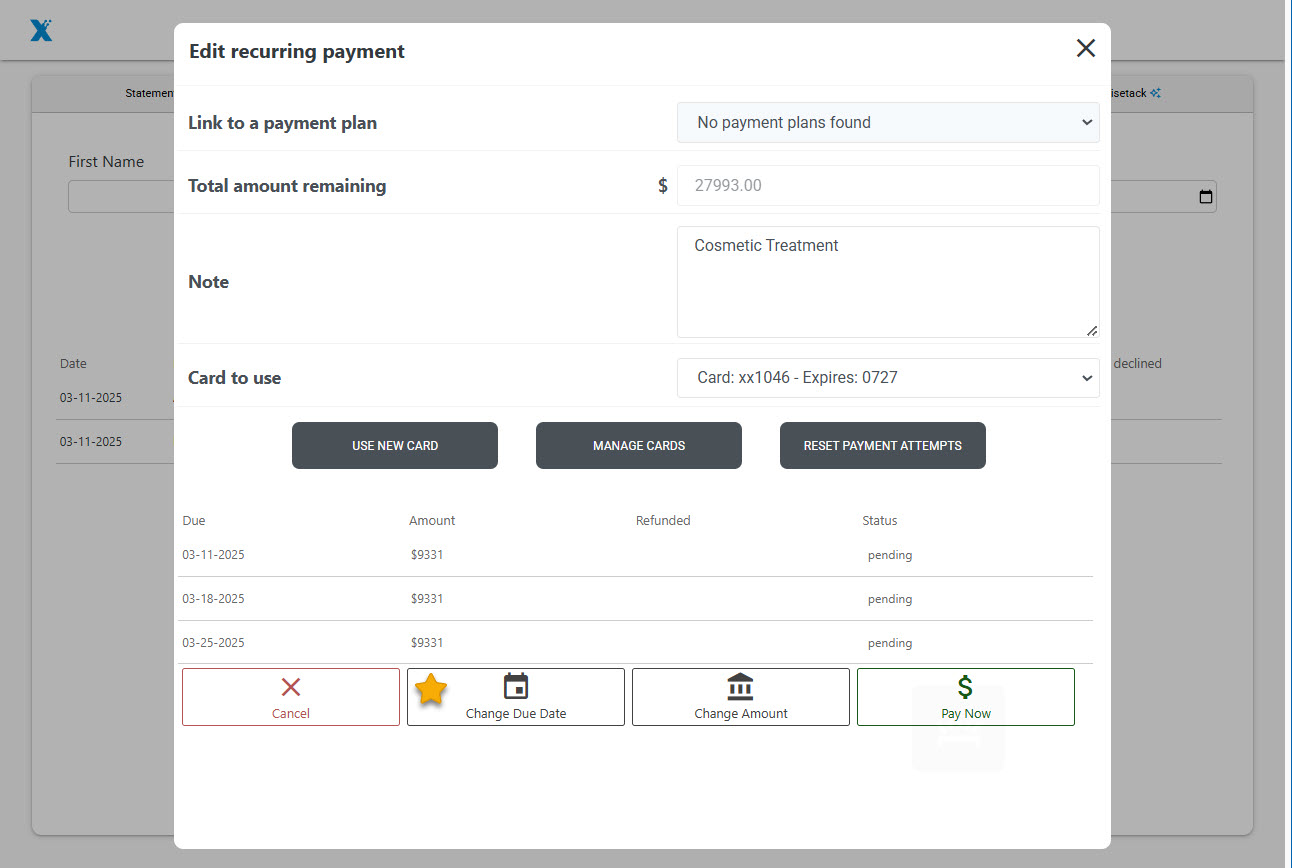Close the Edit recurring payment dialog
This screenshot has height=868, width=1292.
[x=1085, y=48]
